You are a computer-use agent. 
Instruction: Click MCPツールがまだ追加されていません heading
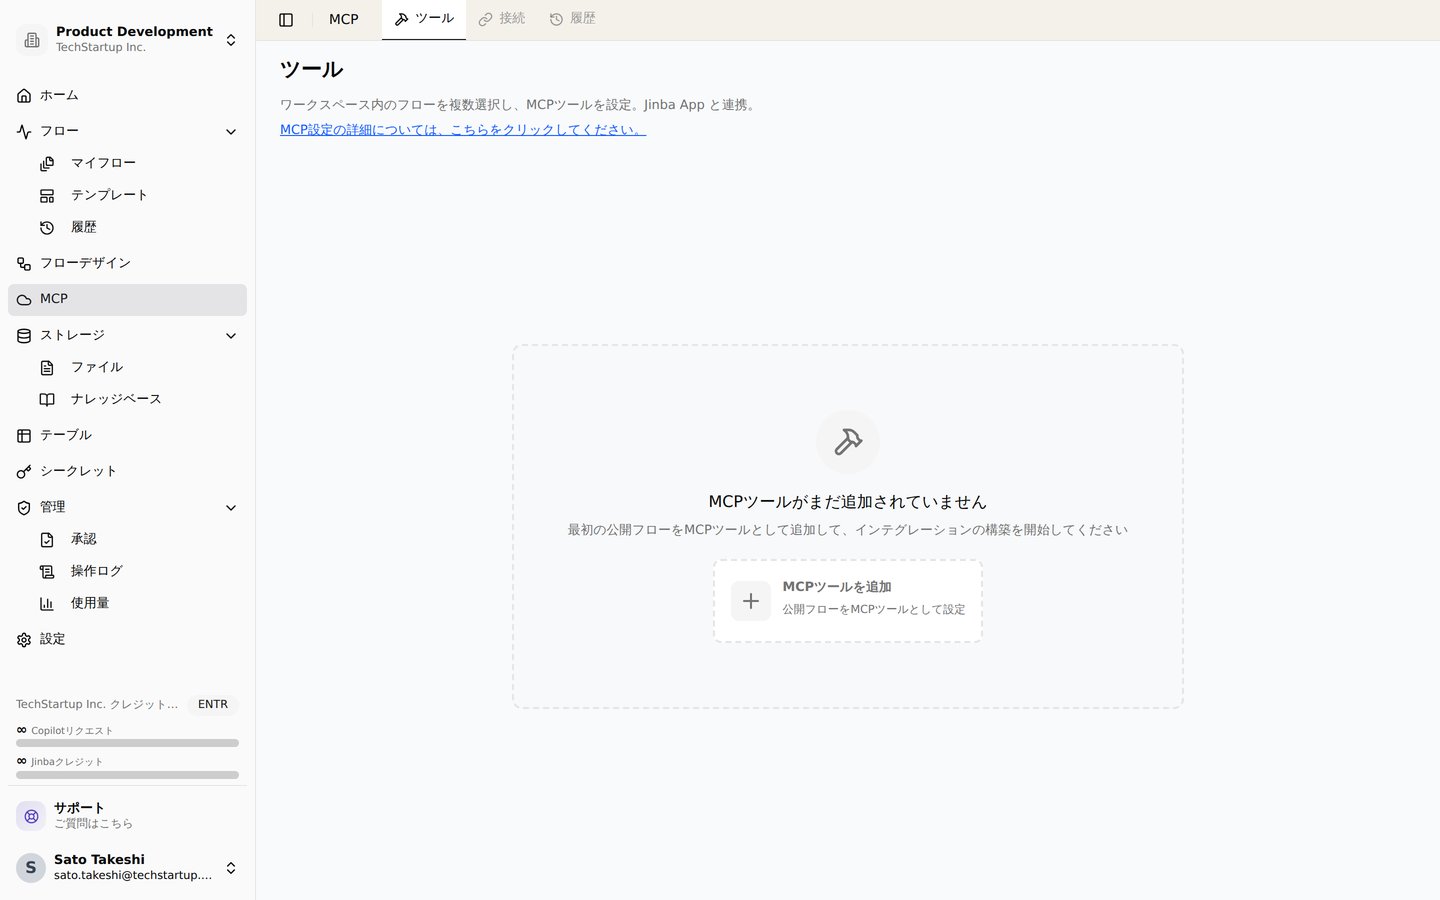(848, 502)
